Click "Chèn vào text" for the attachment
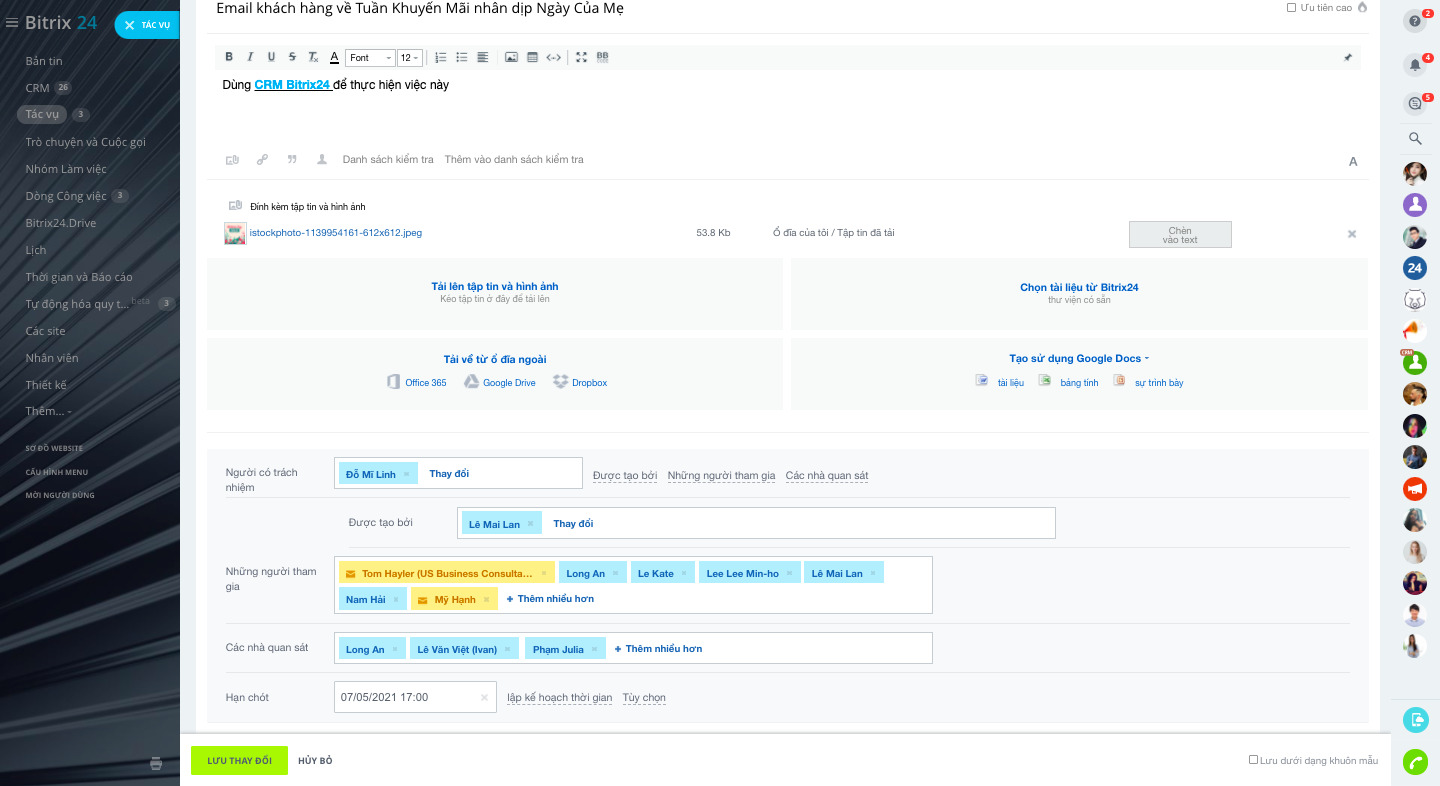This screenshot has width=1440, height=786. click(x=1180, y=234)
